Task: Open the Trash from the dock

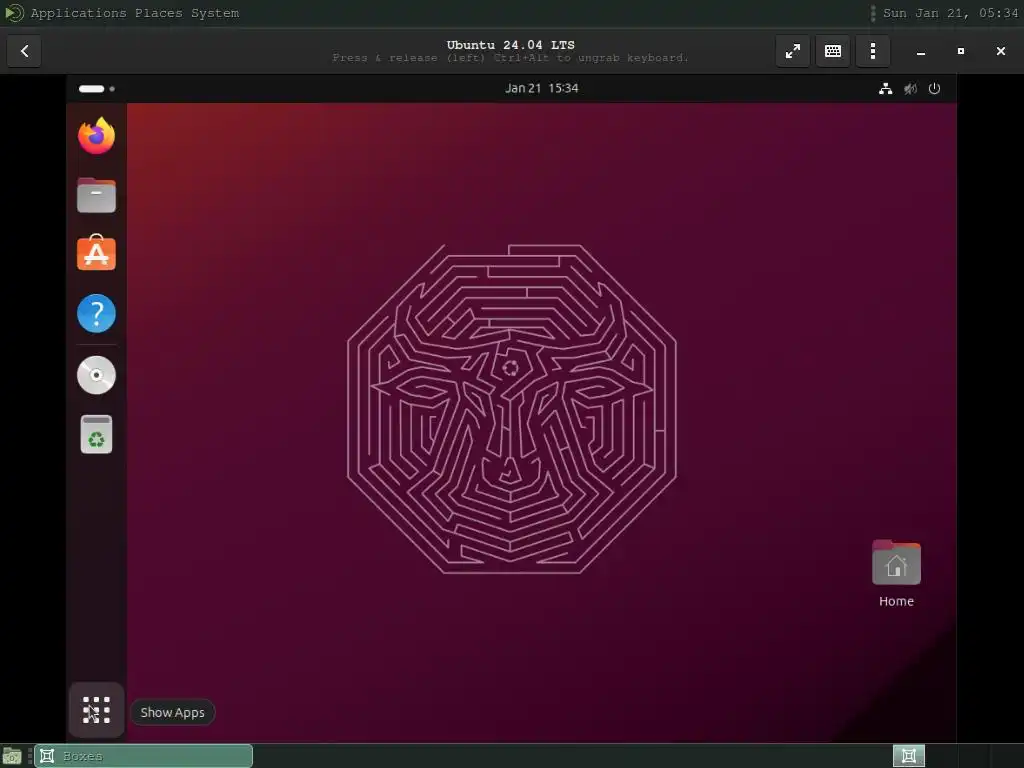Action: point(97,434)
